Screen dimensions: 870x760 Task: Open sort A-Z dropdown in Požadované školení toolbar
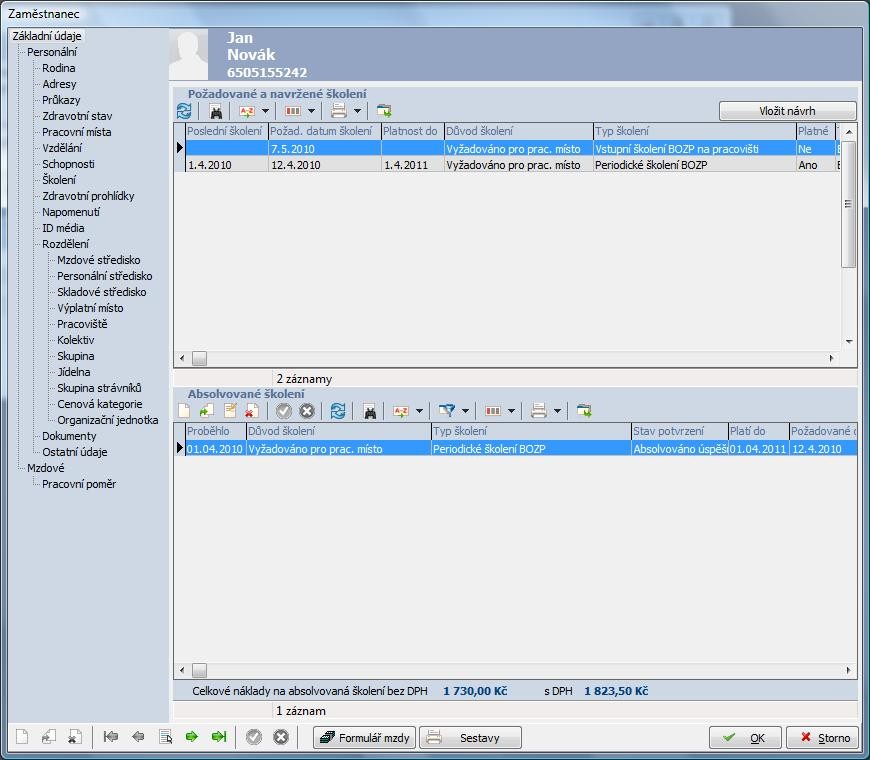coord(265,111)
